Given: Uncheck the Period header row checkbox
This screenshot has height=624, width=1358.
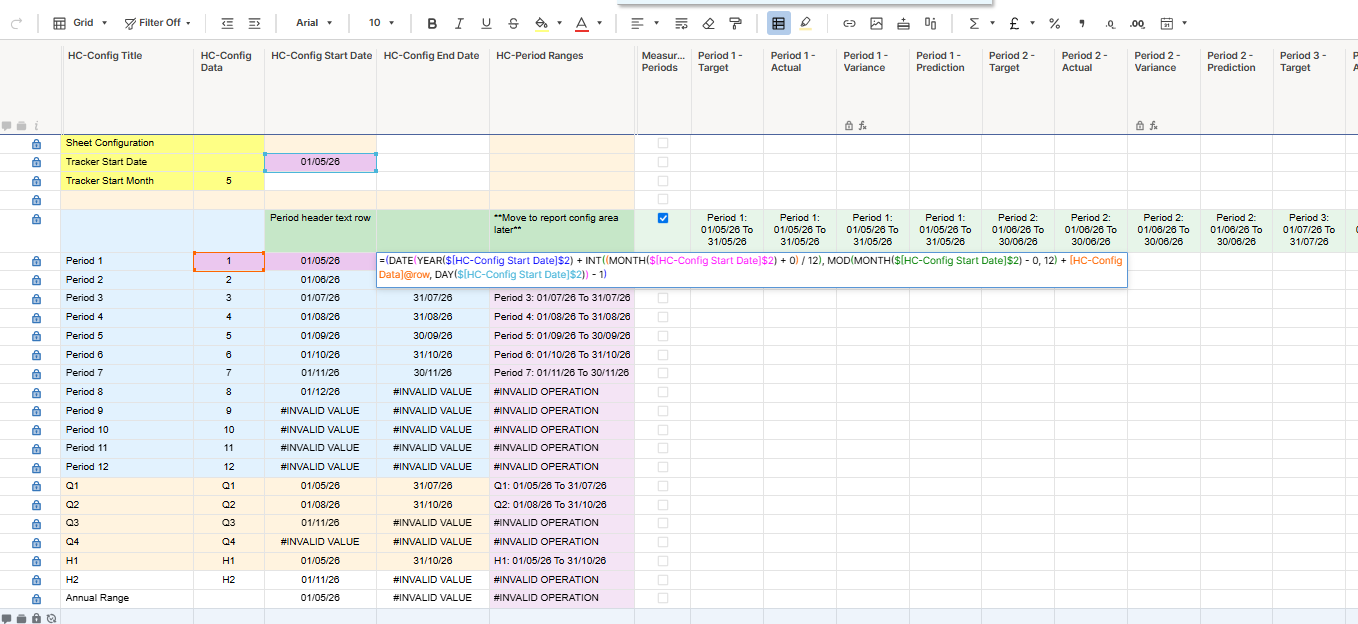Looking at the screenshot, I should pyautogui.click(x=663, y=218).
